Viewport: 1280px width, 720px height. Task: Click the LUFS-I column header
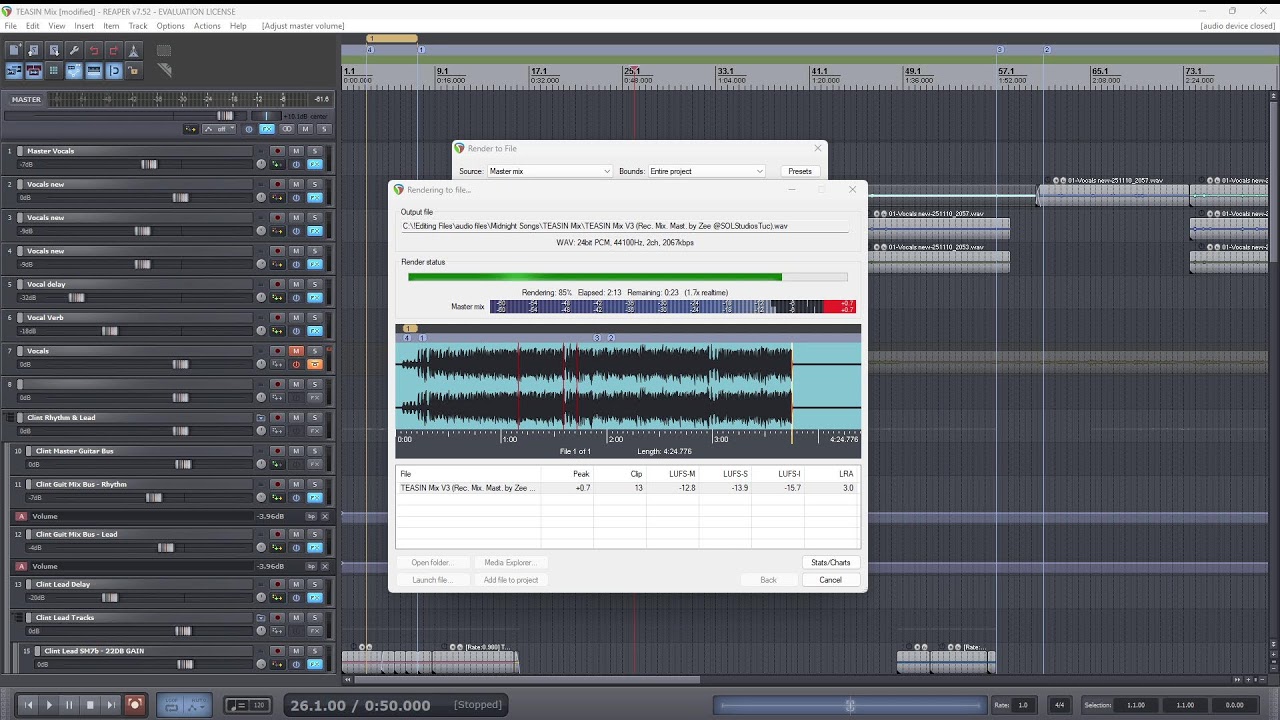tap(789, 474)
